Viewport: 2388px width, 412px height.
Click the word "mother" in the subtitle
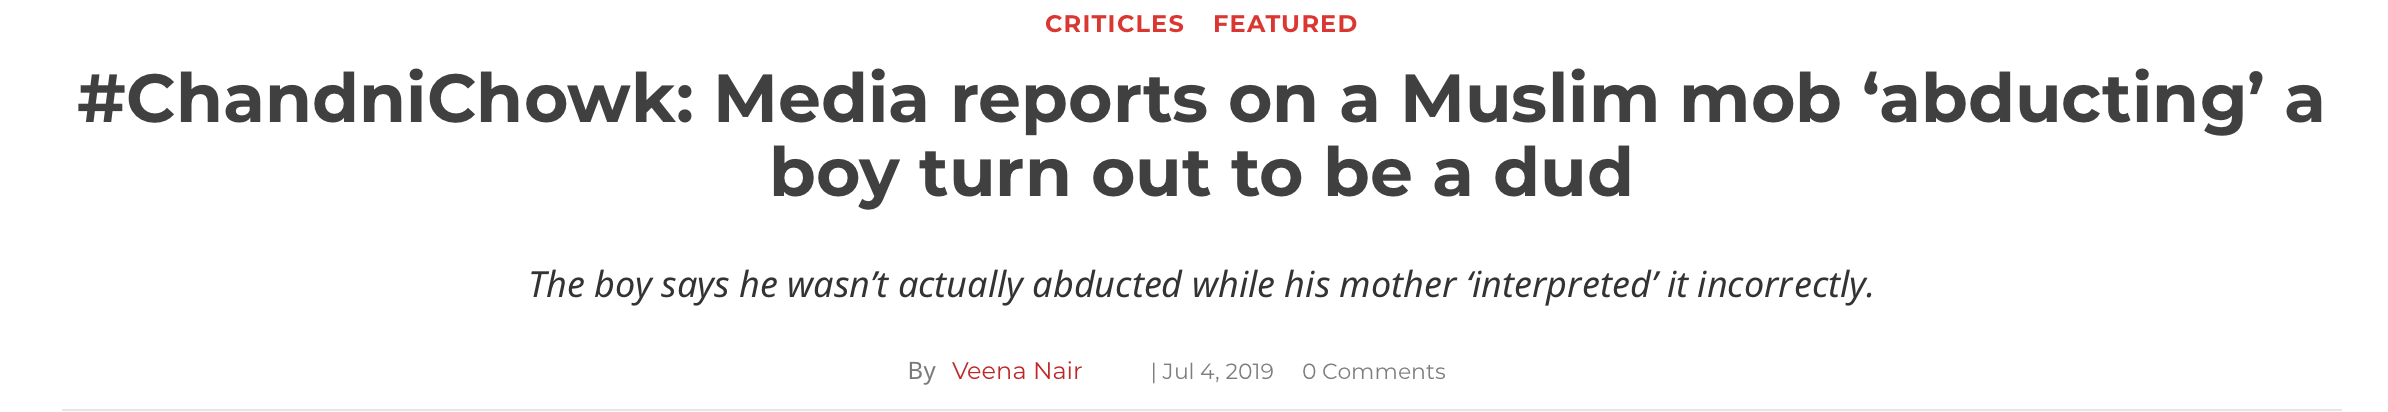pos(1384,285)
